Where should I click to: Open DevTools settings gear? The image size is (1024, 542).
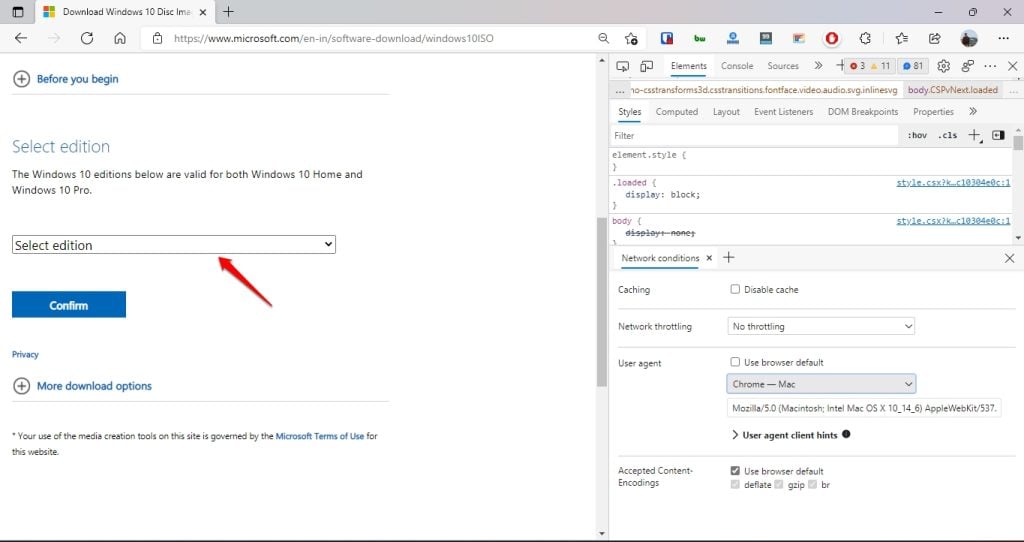pyautogui.click(x=943, y=66)
